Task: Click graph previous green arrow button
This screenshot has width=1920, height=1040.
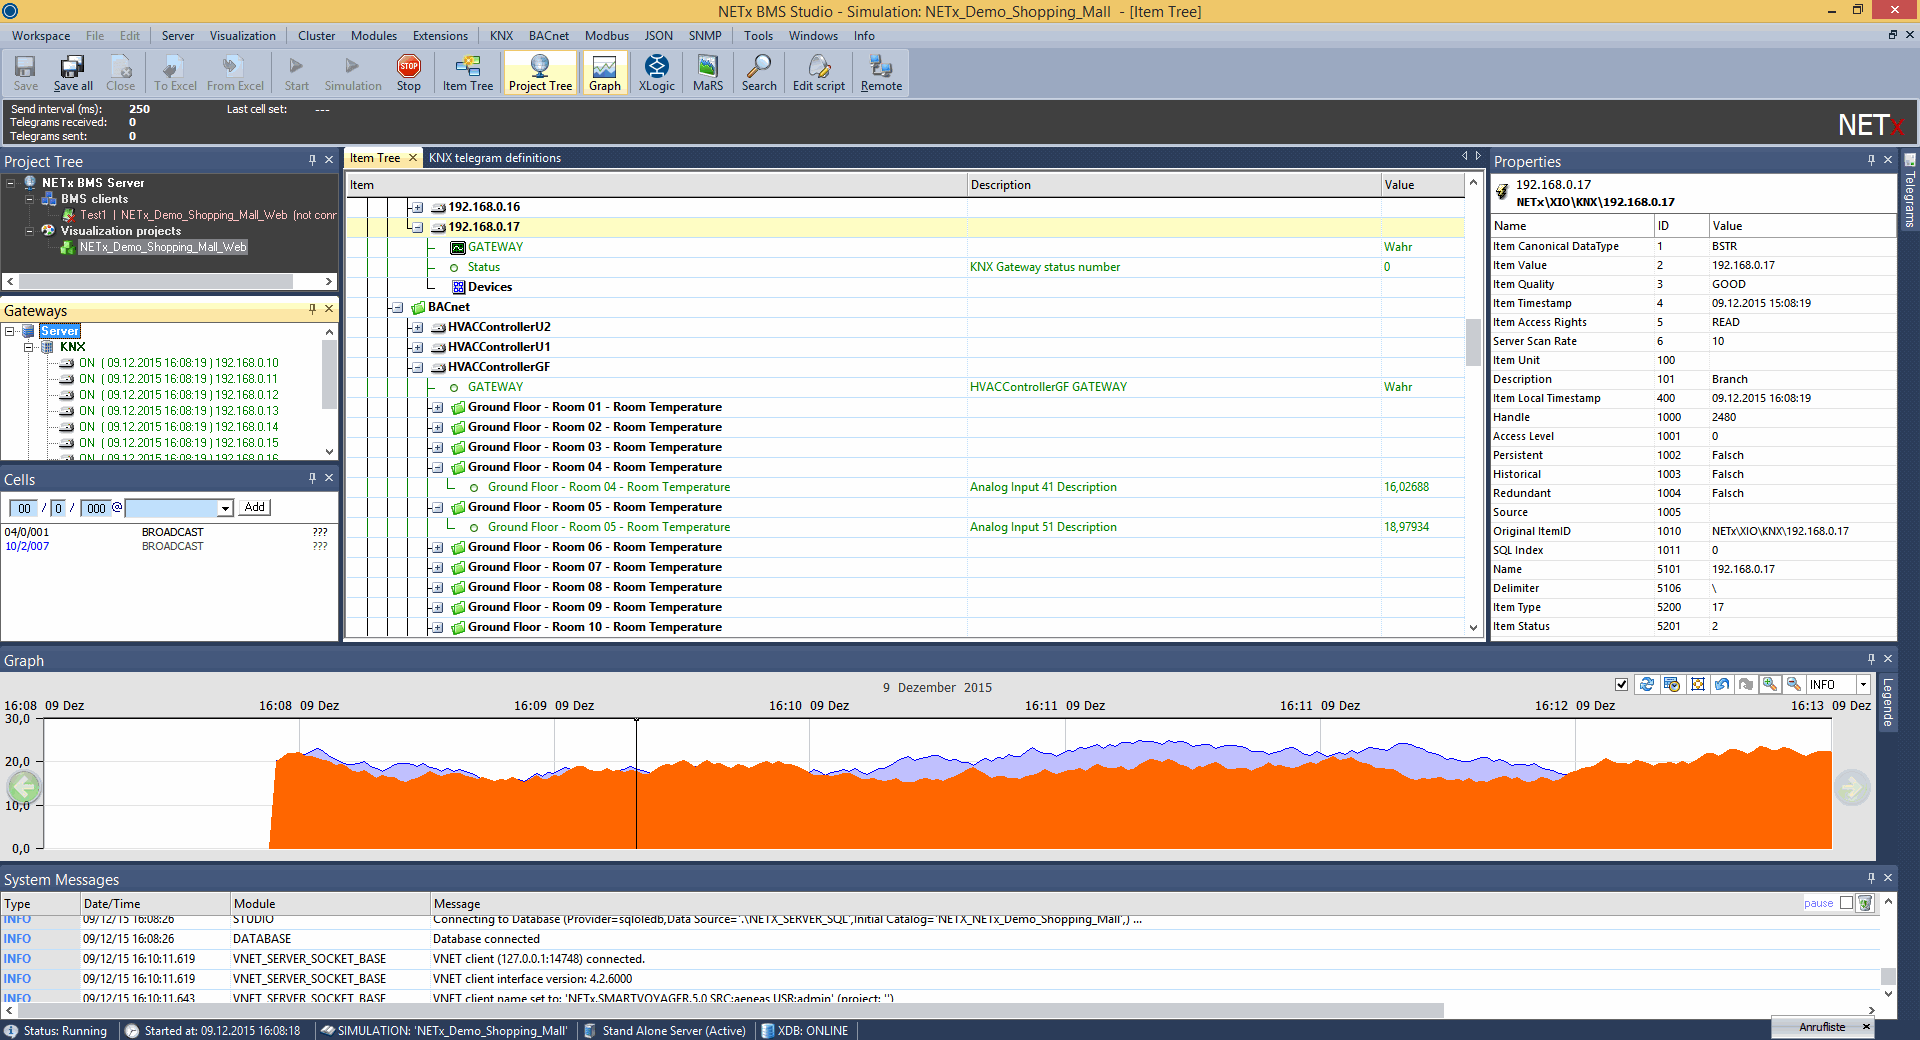Action: (24, 787)
